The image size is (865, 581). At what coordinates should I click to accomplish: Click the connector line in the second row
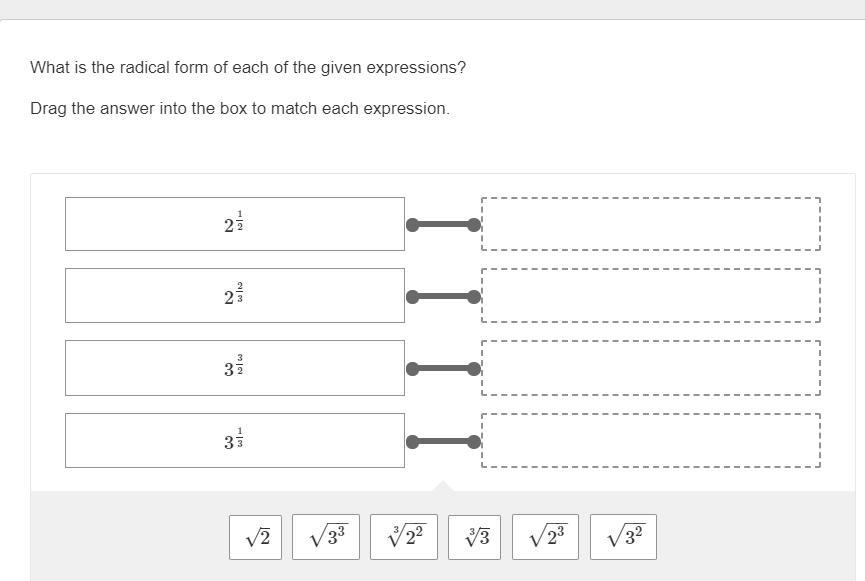(x=443, y=297)
